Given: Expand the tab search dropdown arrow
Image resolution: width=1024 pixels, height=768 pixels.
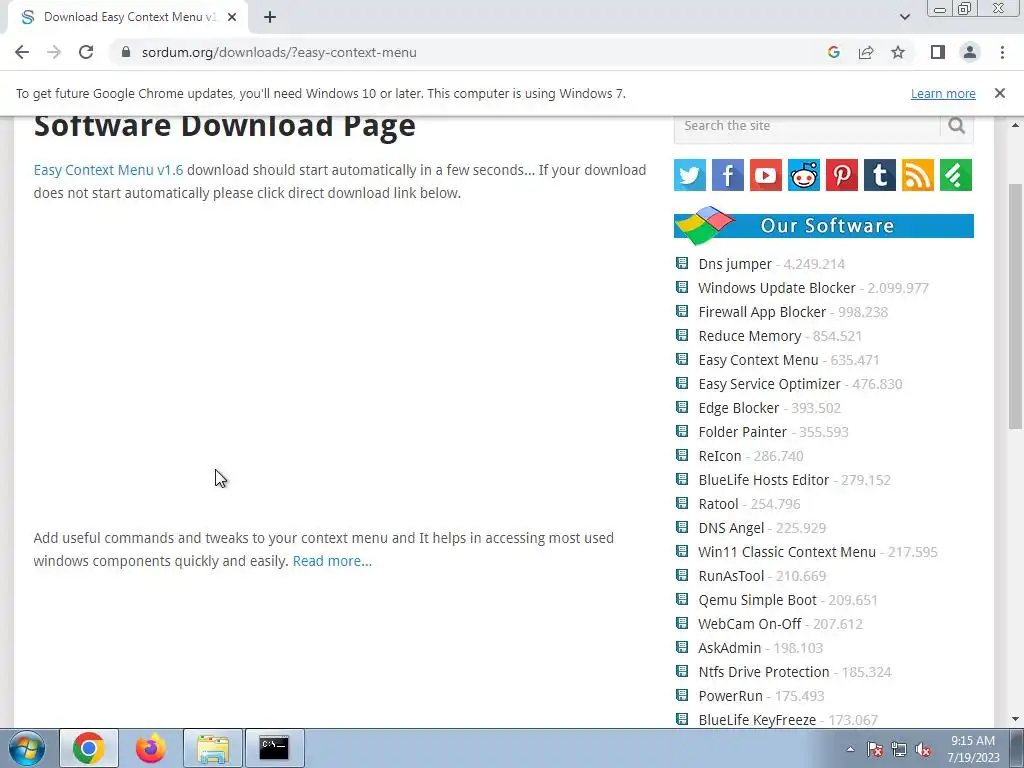Looking at the screenshot, I should (x=904, y=17).
